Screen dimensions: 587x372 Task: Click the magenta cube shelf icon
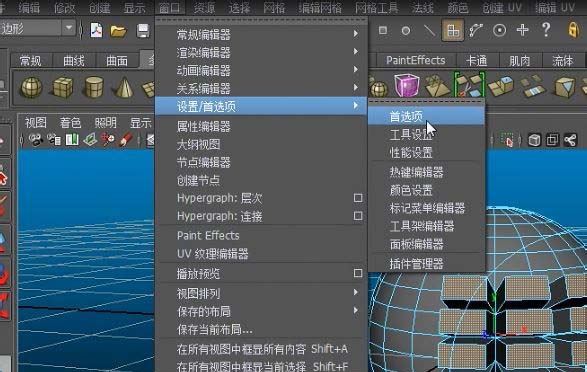pyautogui.click(x=407, y=85)
